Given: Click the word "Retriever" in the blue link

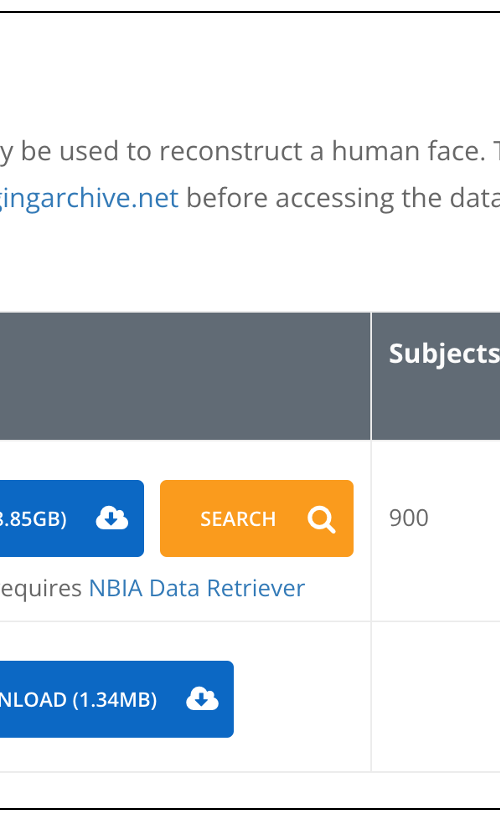Looking at the screenshot, I should pyautogui.click(x=256, y=588).
